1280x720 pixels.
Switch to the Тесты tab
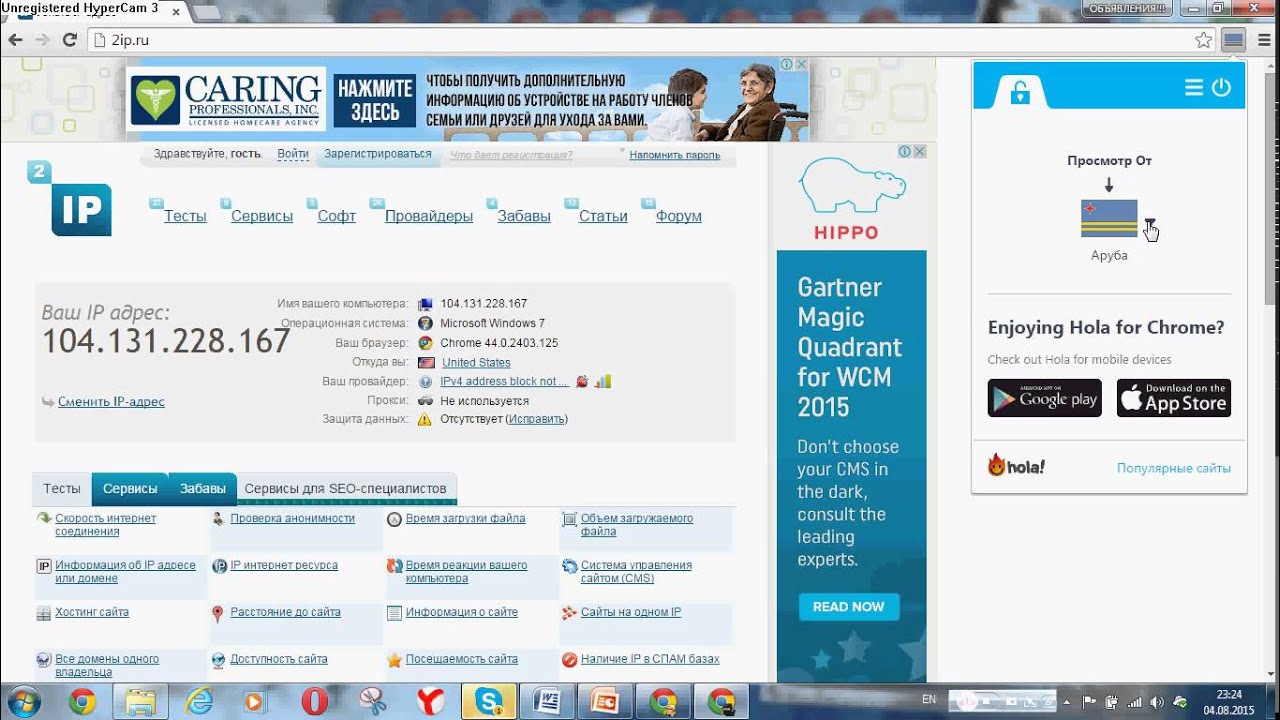point(62,488)
